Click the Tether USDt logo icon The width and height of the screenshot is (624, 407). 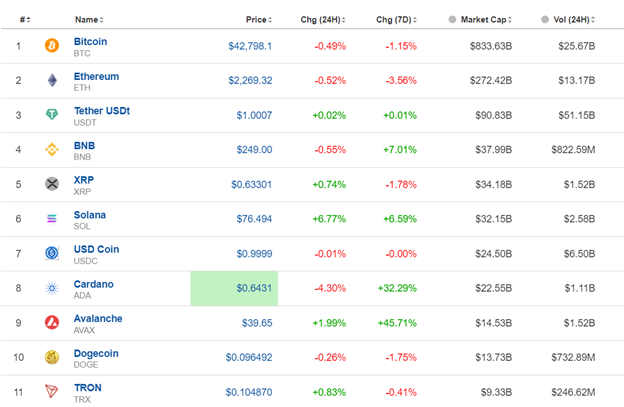[x=52, y=115]
